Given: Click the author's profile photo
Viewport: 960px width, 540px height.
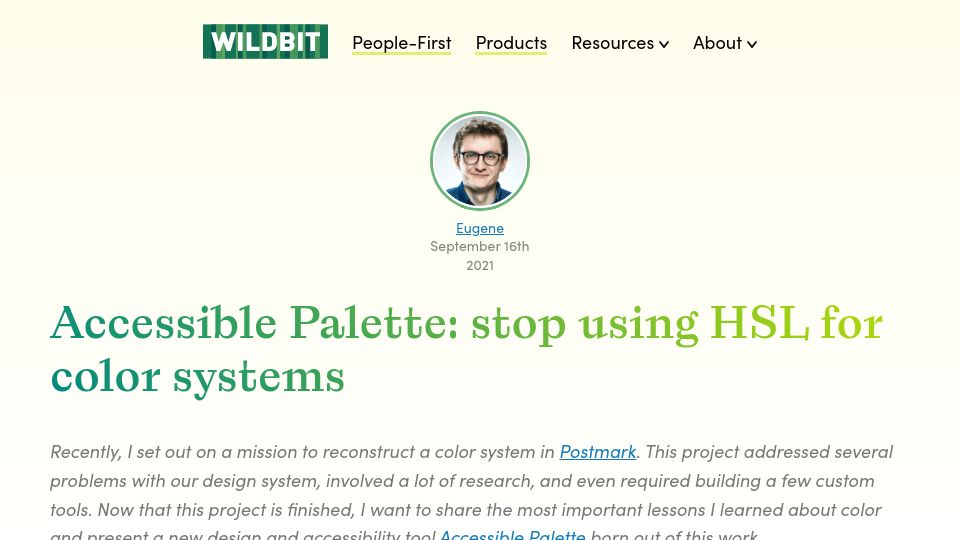Looking at the screenshot, I should [x=480, y=160].
